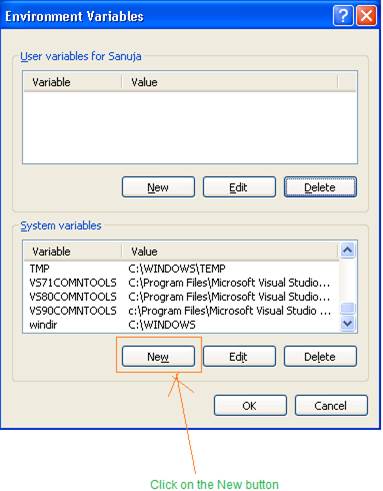Close the Environment Variables dialog
This screenshot has width=383, height=491.
366,16
